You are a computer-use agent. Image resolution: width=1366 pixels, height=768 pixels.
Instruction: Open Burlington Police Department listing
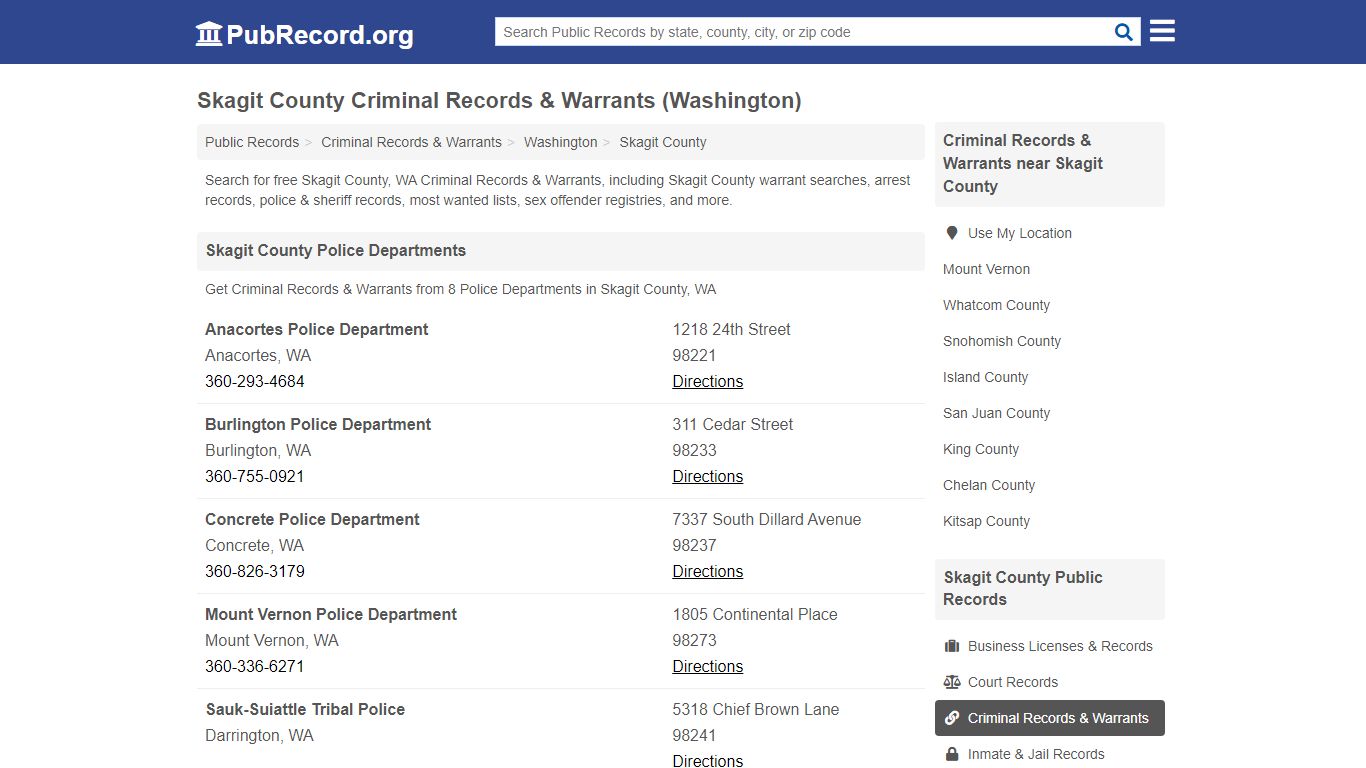[318, 424]
